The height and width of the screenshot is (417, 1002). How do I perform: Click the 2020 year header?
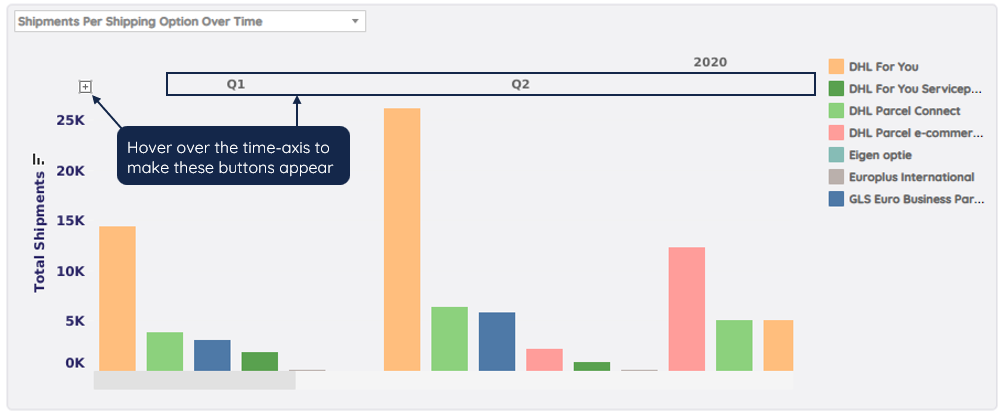pos(710,63)
